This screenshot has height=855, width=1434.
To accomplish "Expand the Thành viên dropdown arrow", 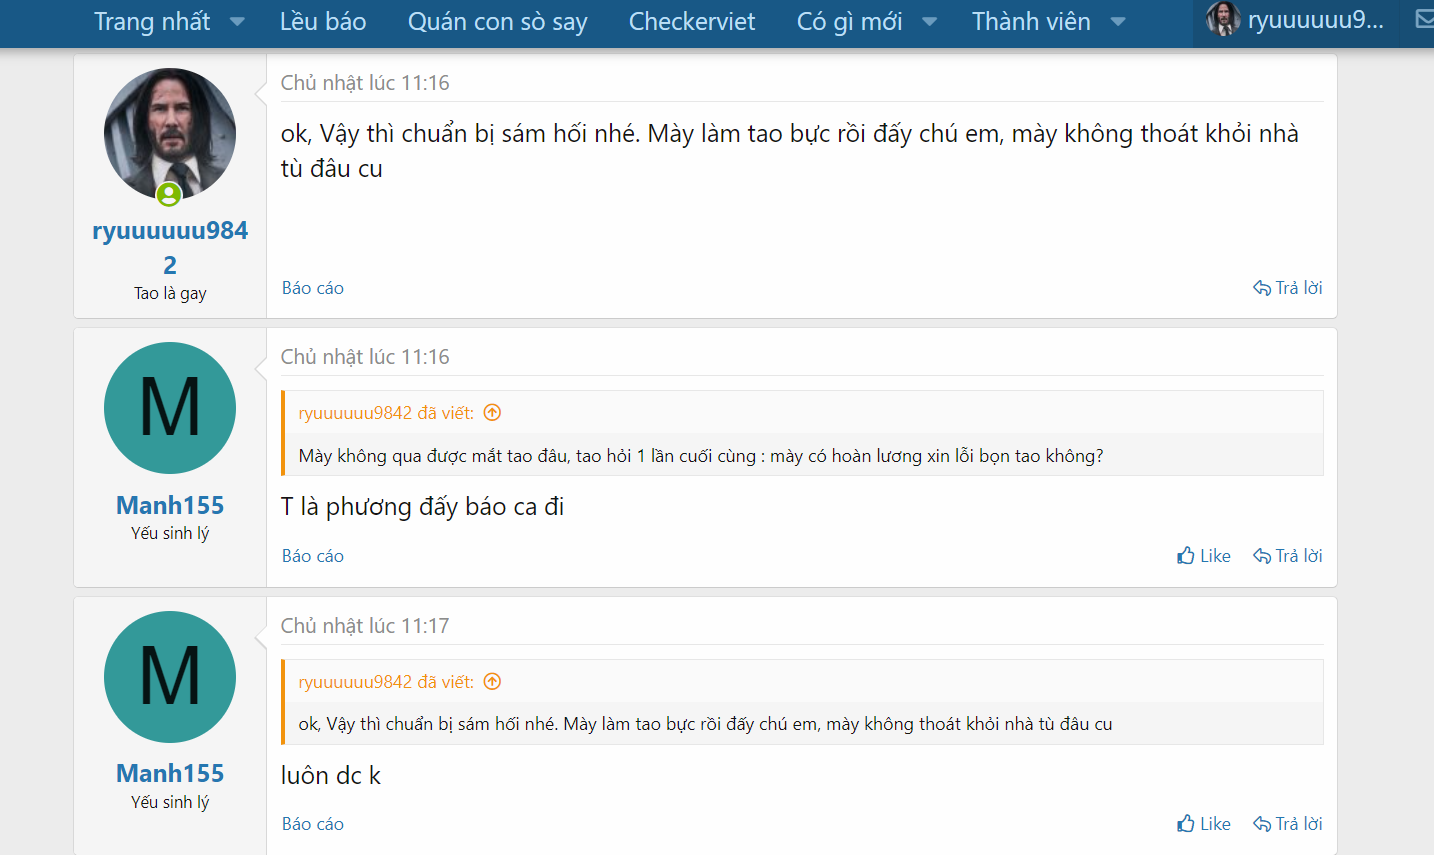I will coord(1118,22).
